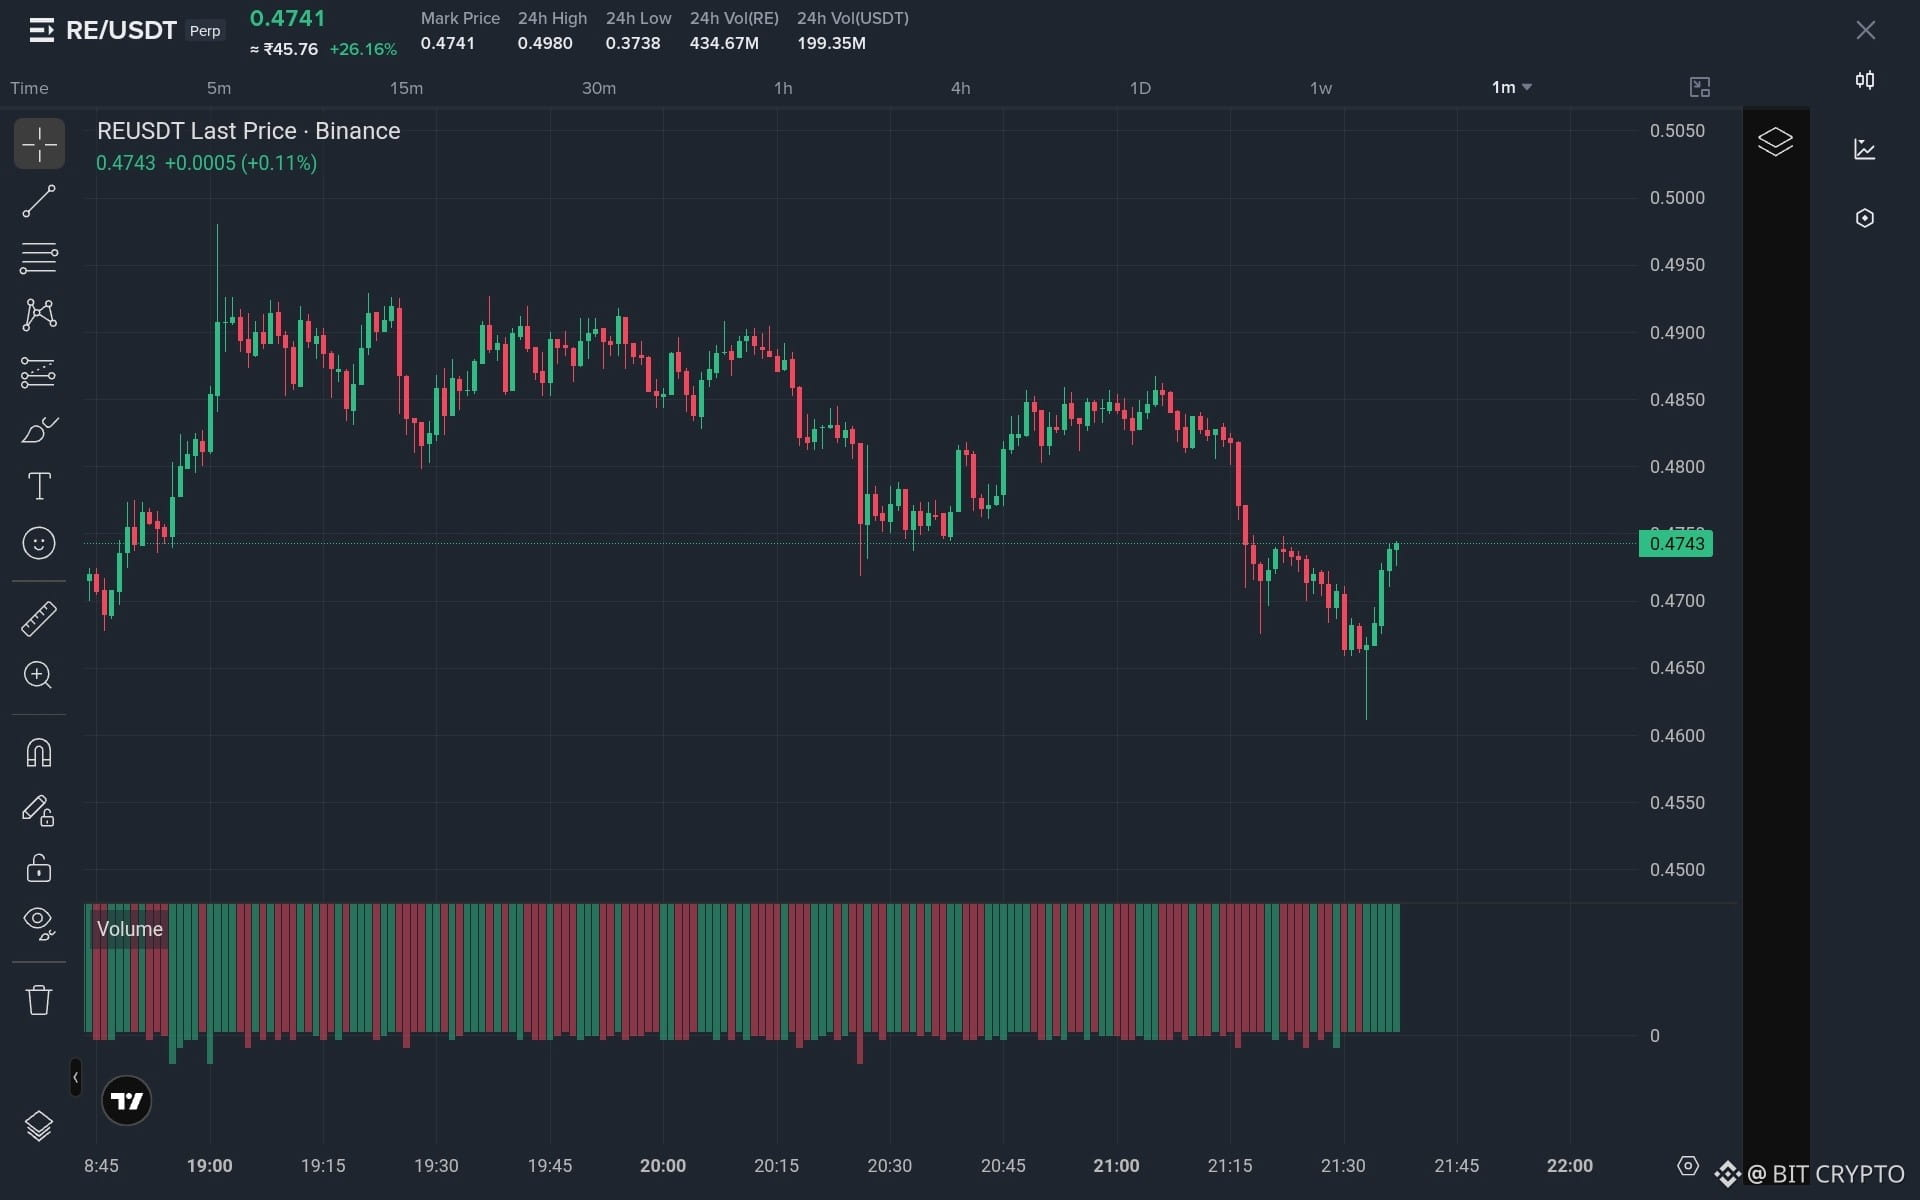
Task: Toggle the magnet snap mode
Action: point(39,752)
